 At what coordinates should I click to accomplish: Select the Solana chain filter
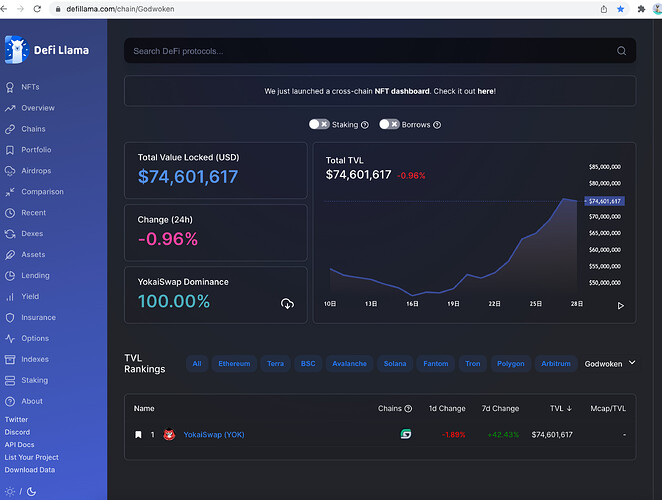[395, 364]
